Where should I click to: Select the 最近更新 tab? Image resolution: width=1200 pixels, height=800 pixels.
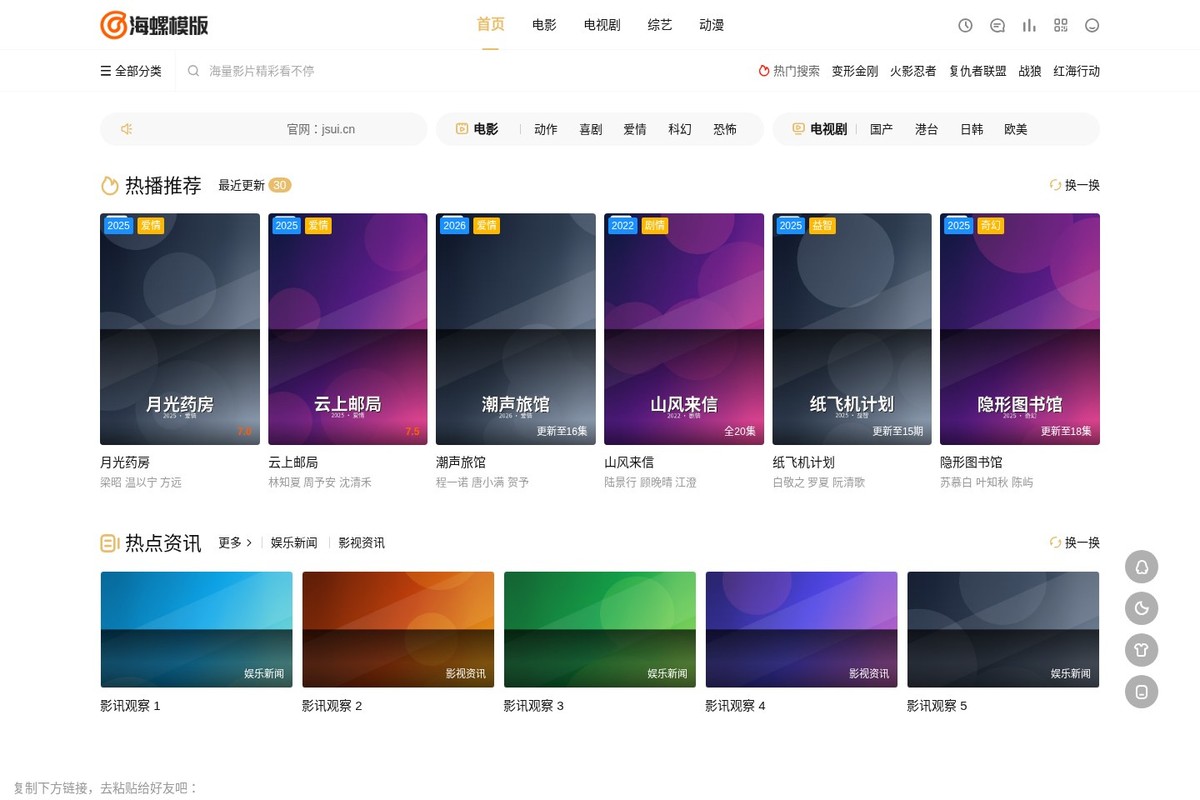(x=254, y=185)
